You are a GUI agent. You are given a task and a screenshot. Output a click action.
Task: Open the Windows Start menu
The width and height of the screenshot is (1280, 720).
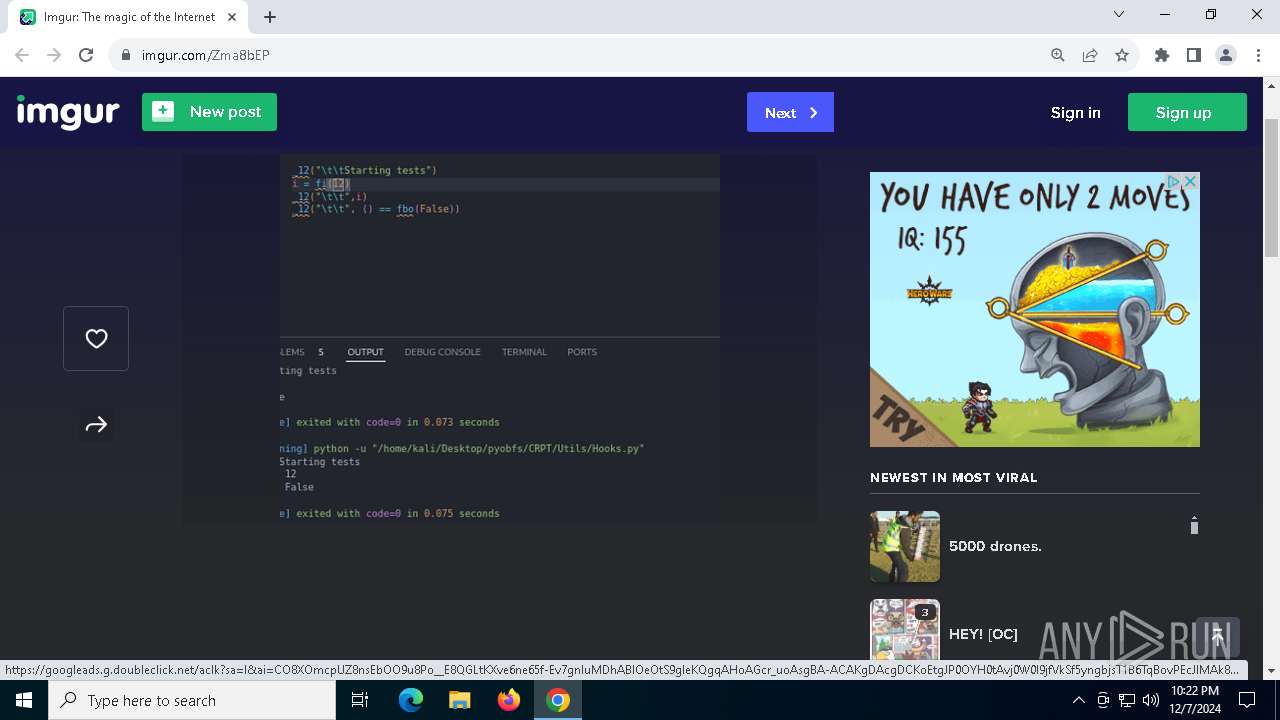(x=24, y=700)
